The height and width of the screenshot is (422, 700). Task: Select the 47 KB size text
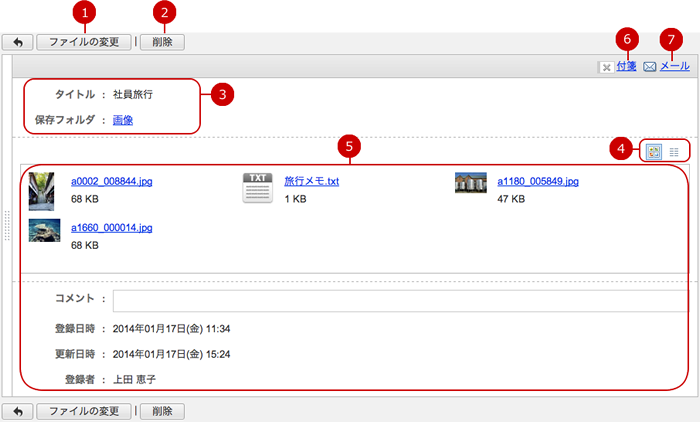[x=511, y=199]
